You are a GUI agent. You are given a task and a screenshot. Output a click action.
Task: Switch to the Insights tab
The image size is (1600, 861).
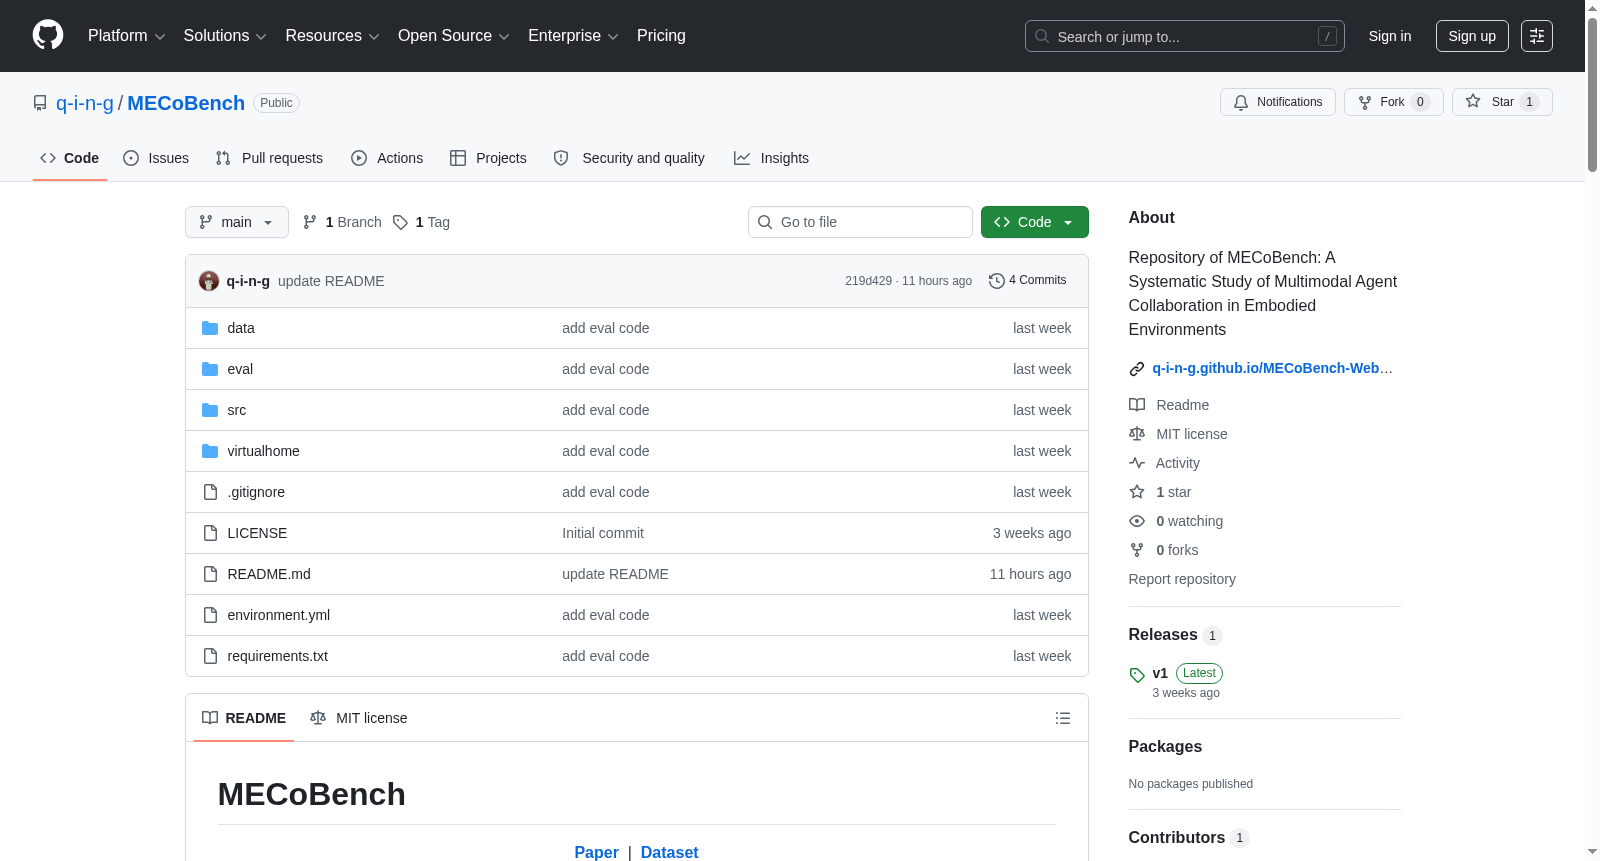[771, 158]
